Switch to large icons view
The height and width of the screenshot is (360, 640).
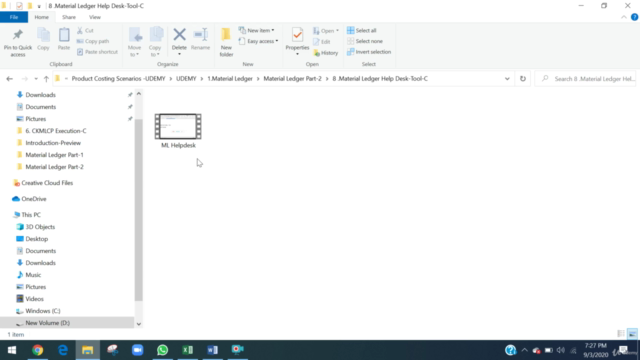pyautogui.click(x=632, y=334)
